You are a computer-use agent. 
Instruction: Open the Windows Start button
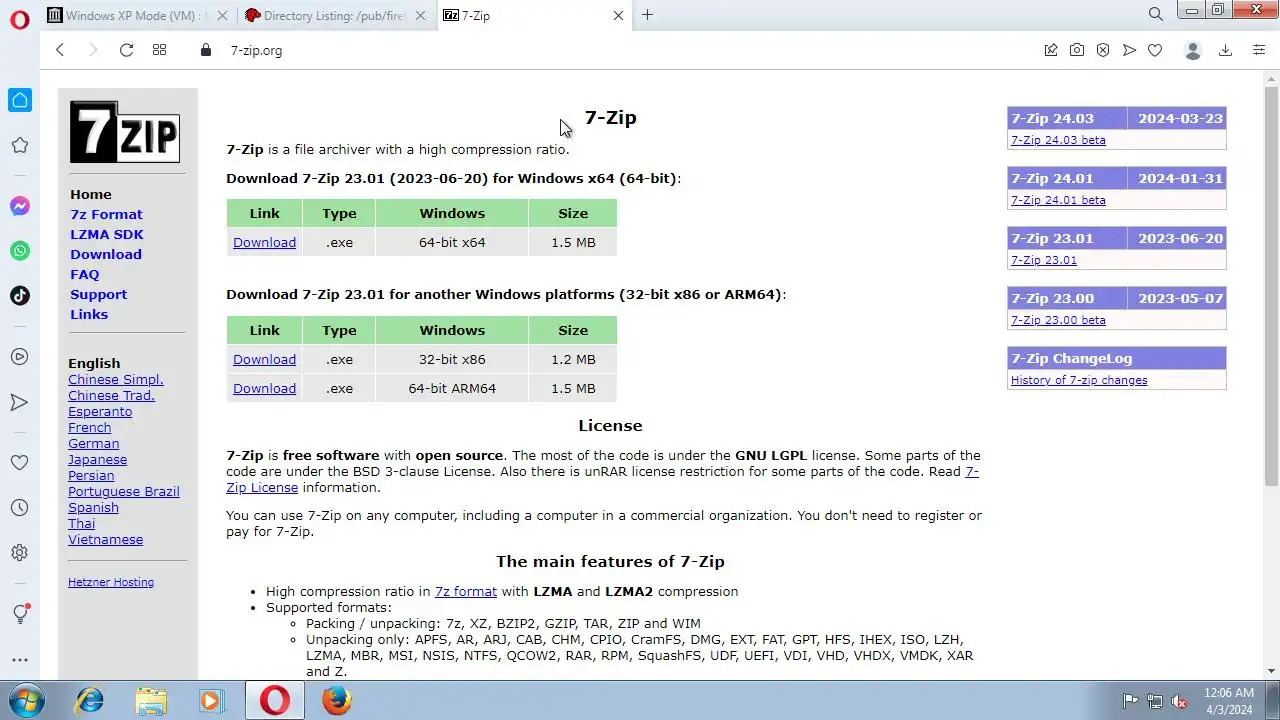(24, 700)
